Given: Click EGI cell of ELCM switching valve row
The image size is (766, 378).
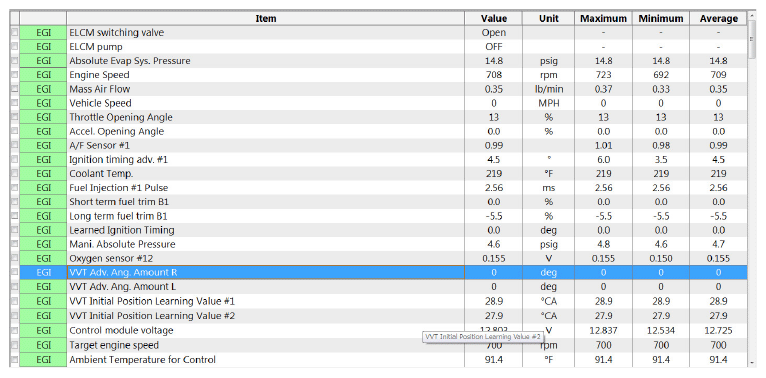Looking at the screenshot, I should pos(43,33).
